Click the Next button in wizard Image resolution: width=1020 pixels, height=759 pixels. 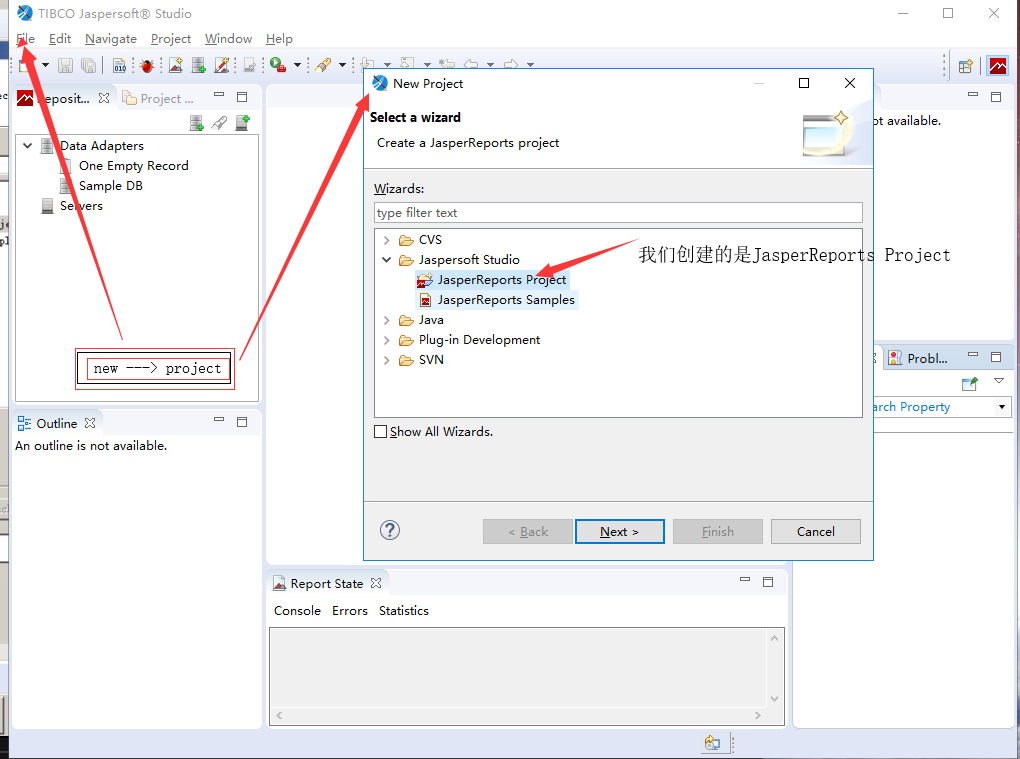[619, 531]
